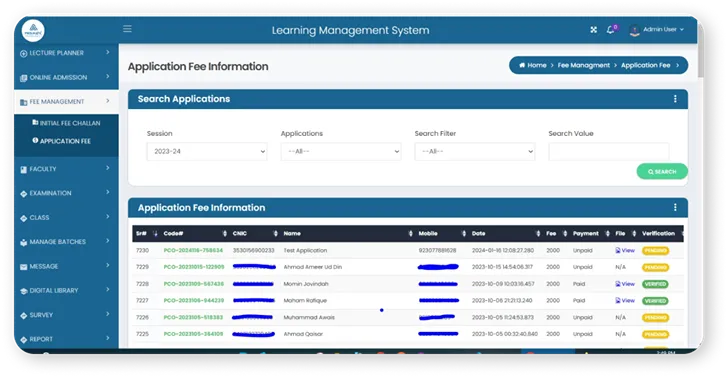Screen dimensions: 728x377
Task: Click the Class sidebar icon
Action: click(24, 218)
